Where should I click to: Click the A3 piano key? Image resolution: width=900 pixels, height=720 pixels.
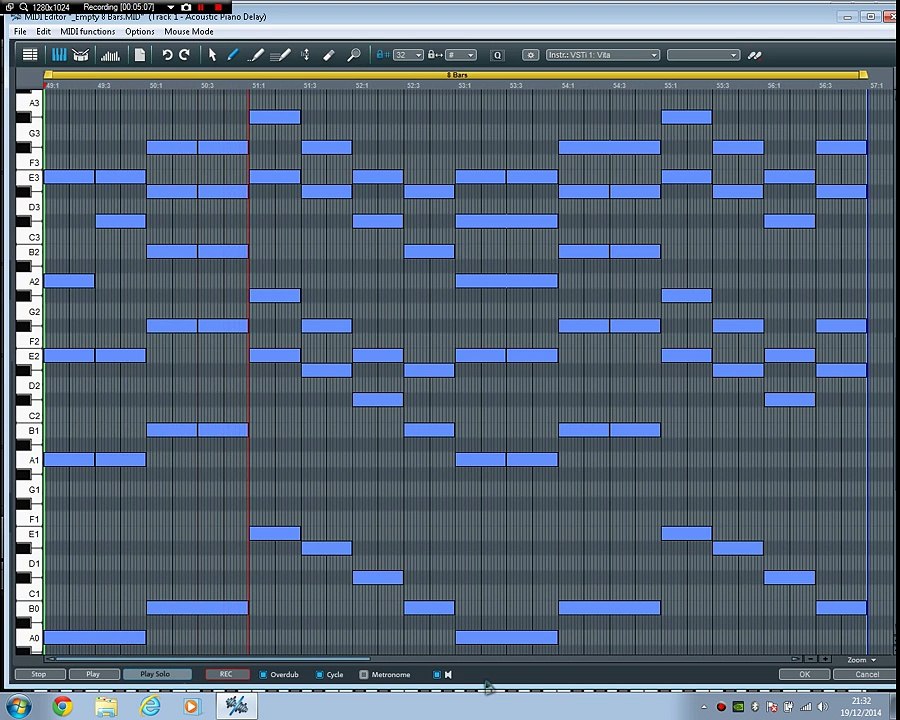pos(29,103)
